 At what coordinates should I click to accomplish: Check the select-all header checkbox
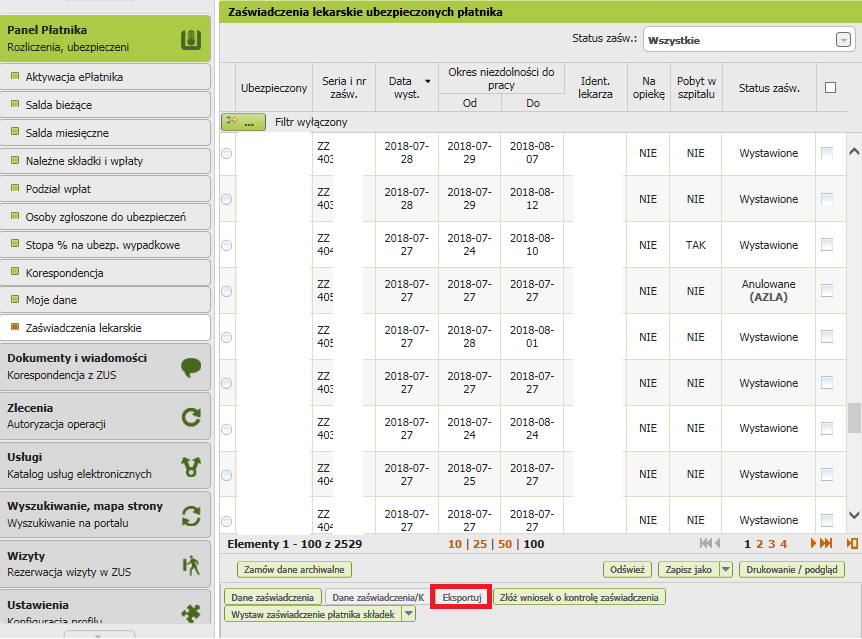click(x=830, y=87)
